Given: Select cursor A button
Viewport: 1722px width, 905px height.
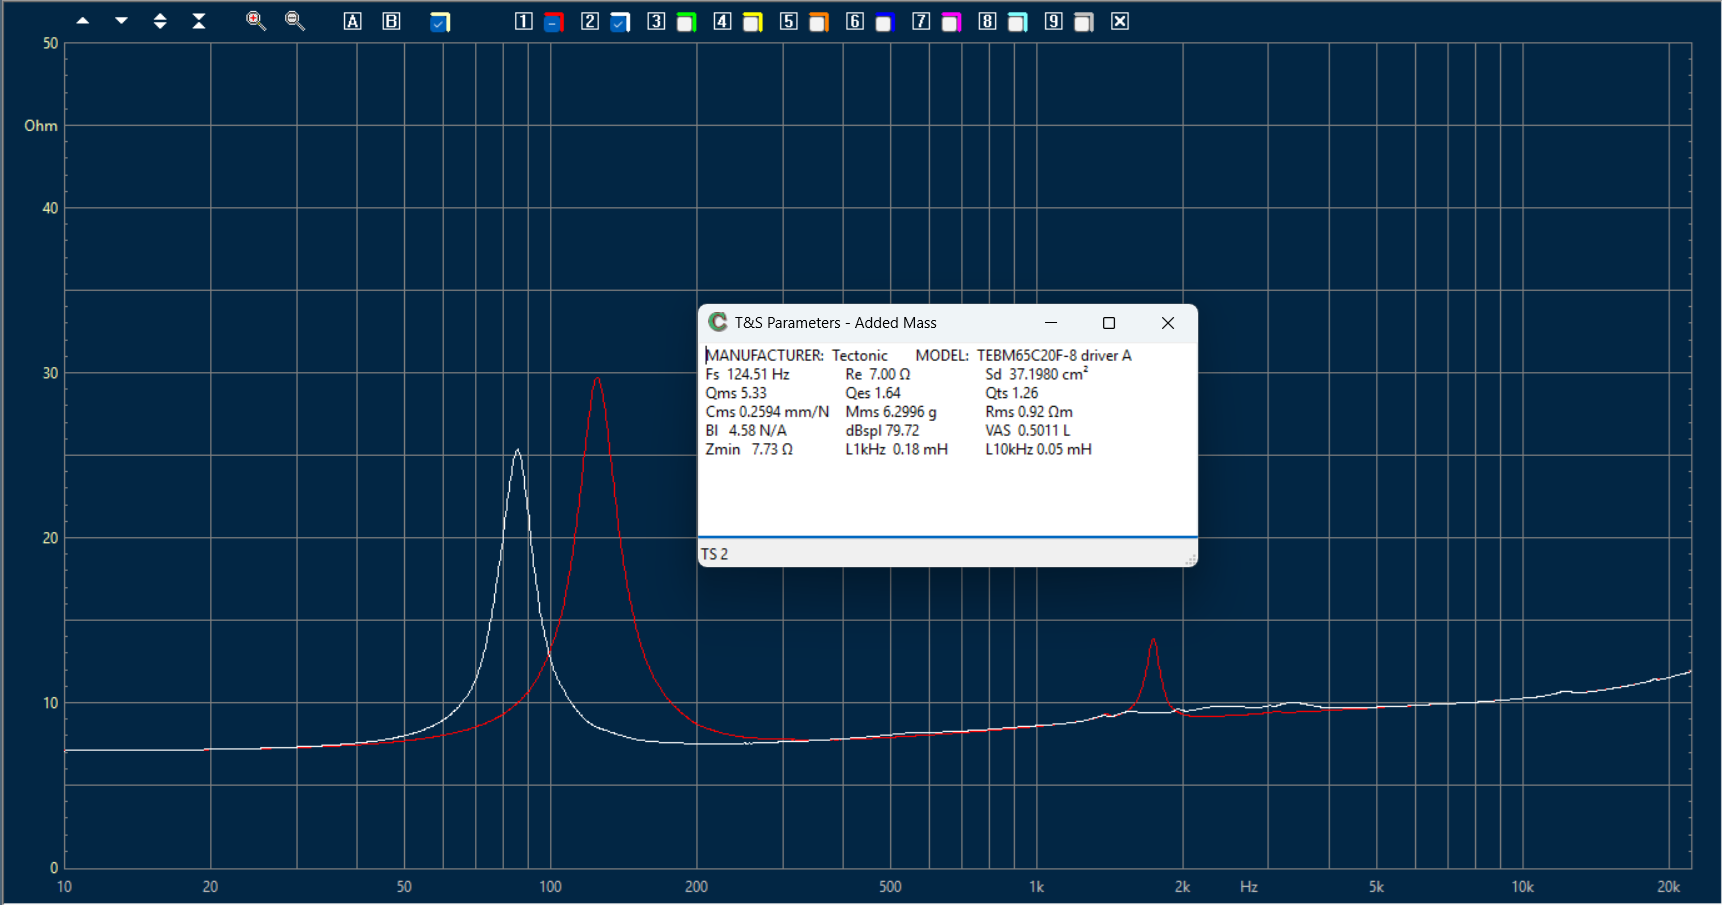Looking at the screenshot, I should coord(352,21).
